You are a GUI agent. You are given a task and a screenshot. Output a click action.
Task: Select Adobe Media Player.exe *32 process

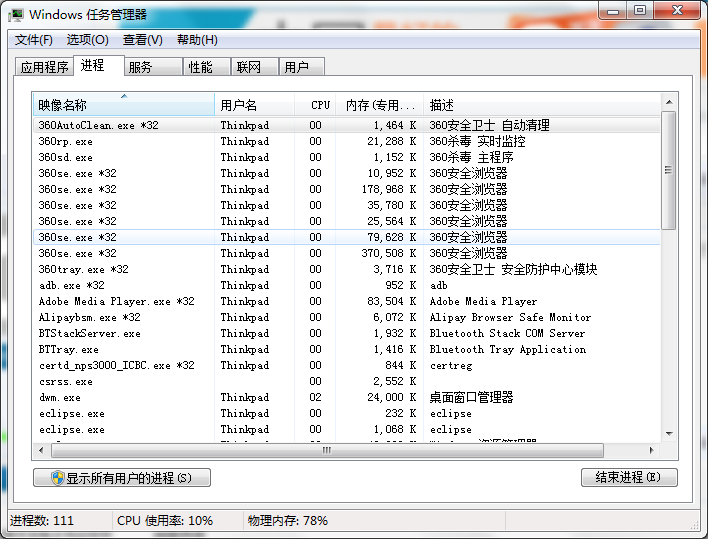tap(347, 302)
